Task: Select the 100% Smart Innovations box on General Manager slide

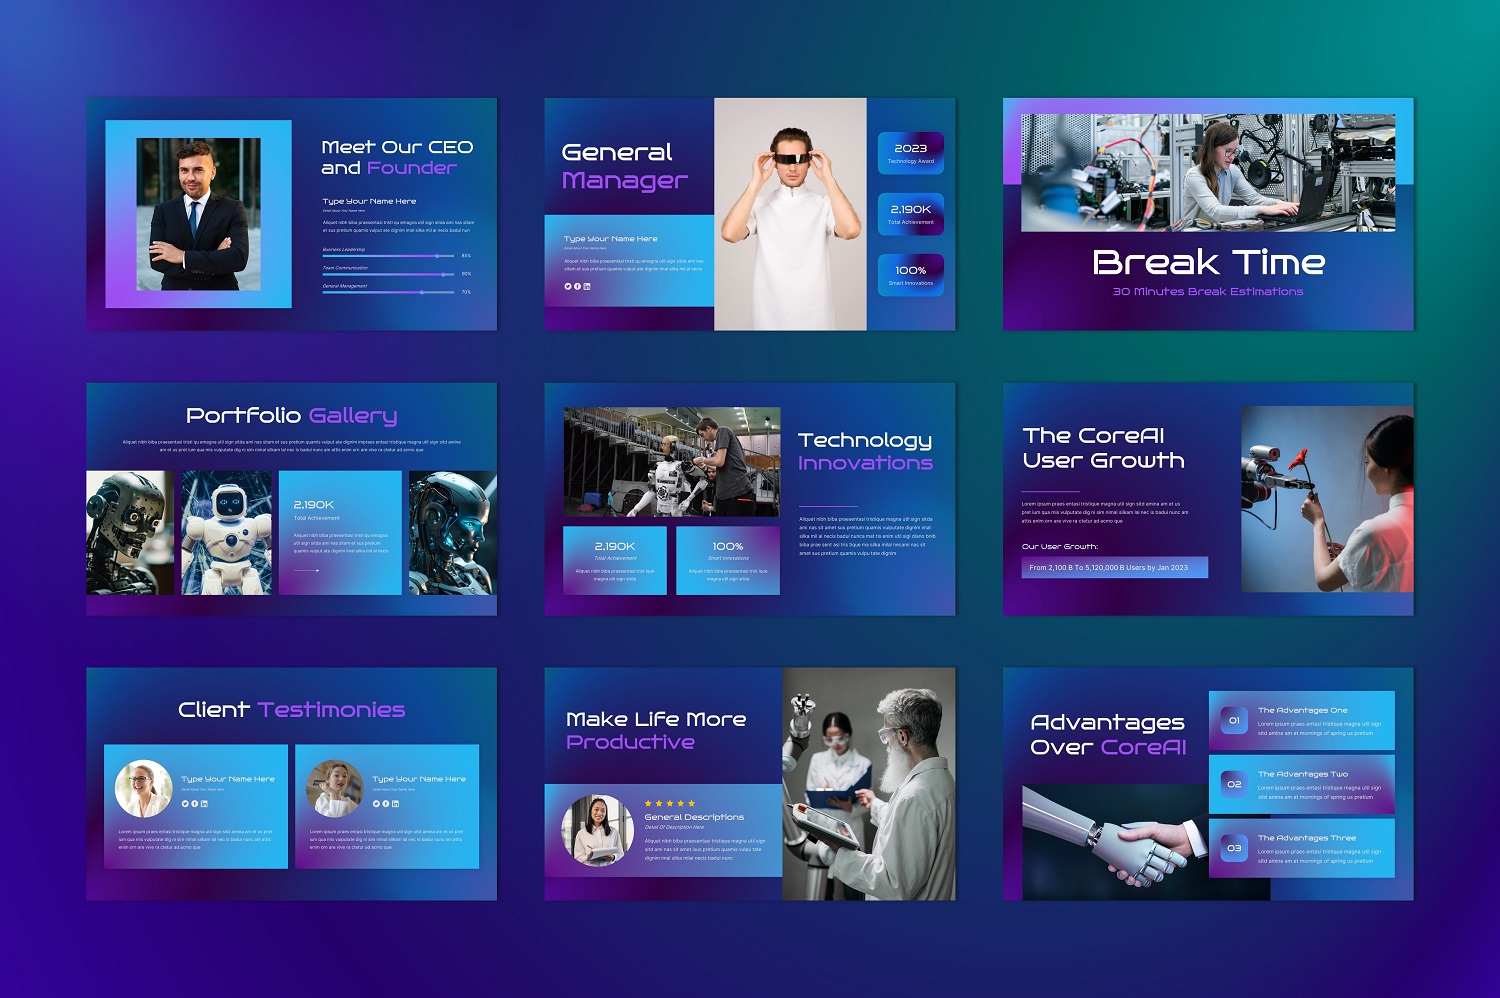Action: point(910,275)
